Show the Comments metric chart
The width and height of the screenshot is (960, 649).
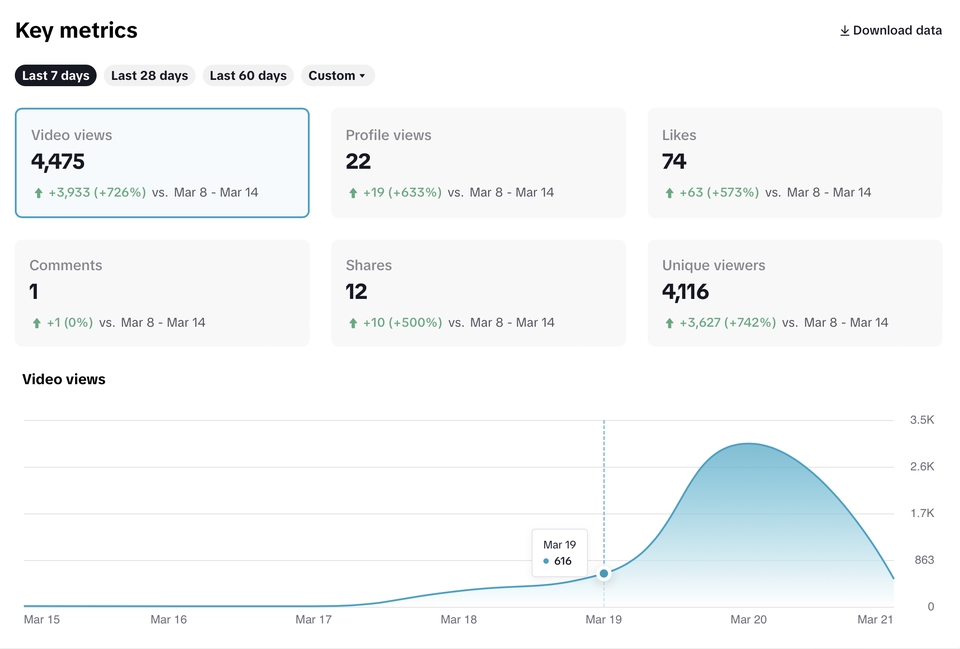tap(162, 293)
